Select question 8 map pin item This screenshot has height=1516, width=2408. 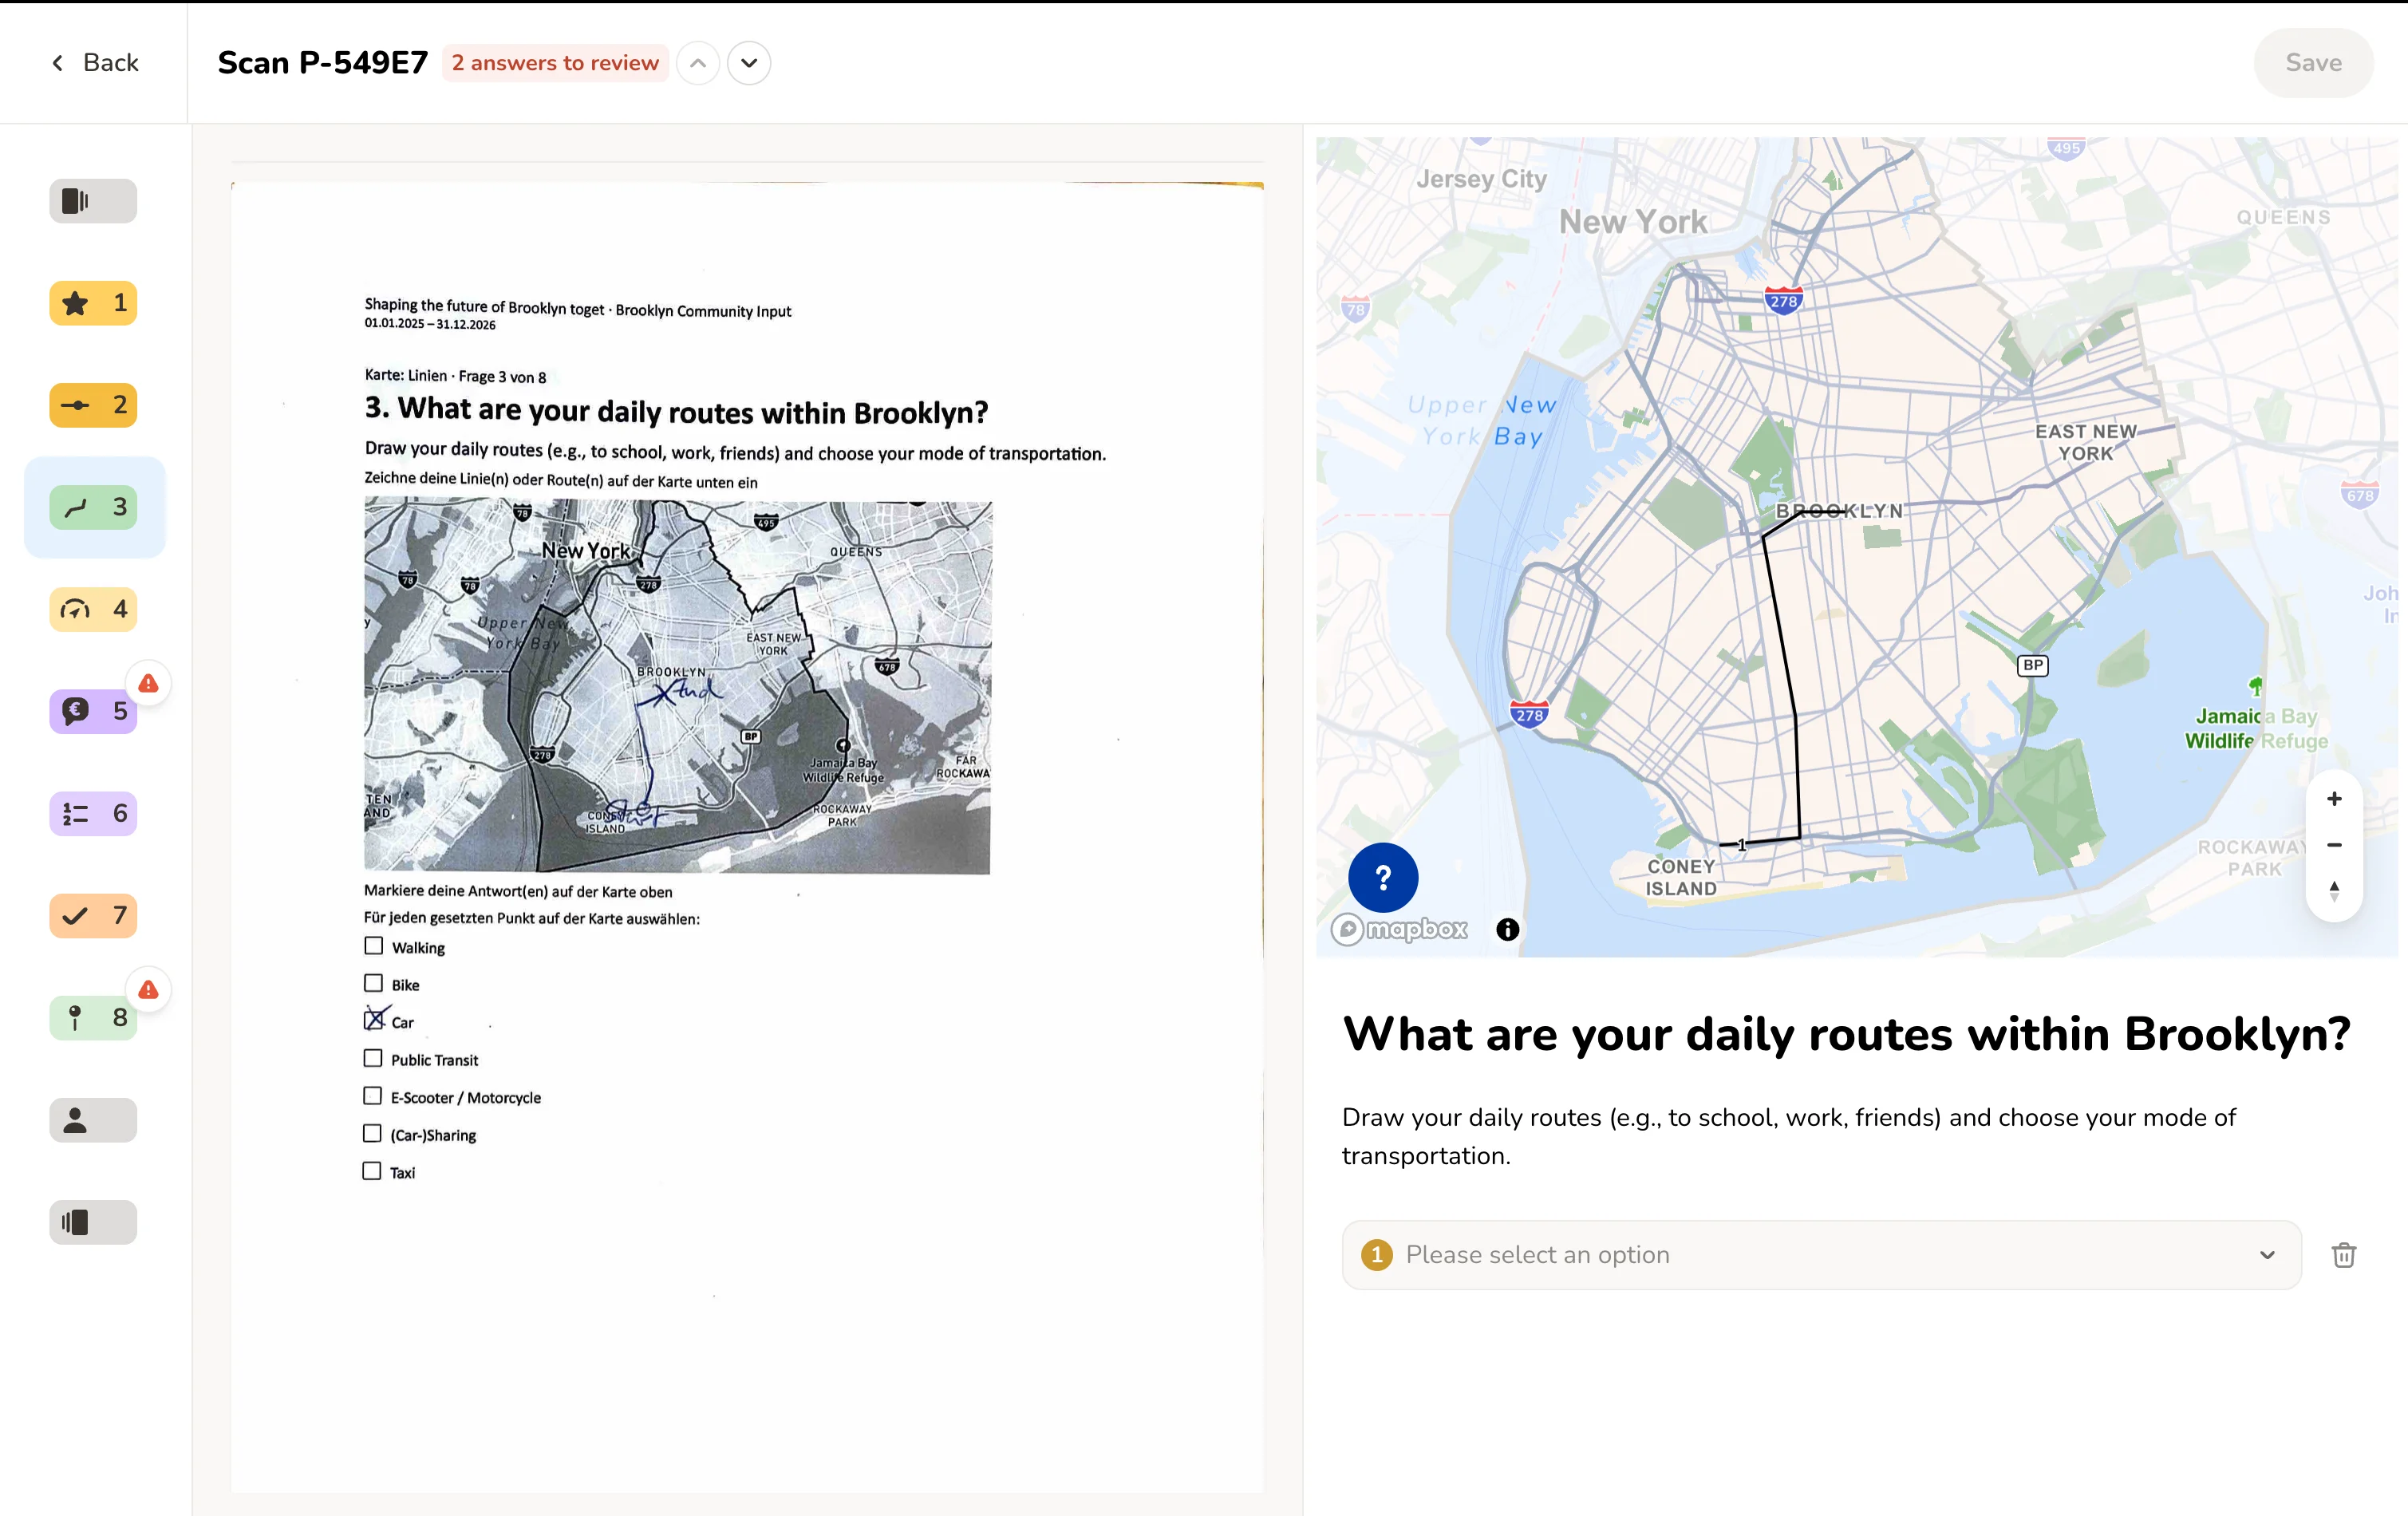point(93,1018)
